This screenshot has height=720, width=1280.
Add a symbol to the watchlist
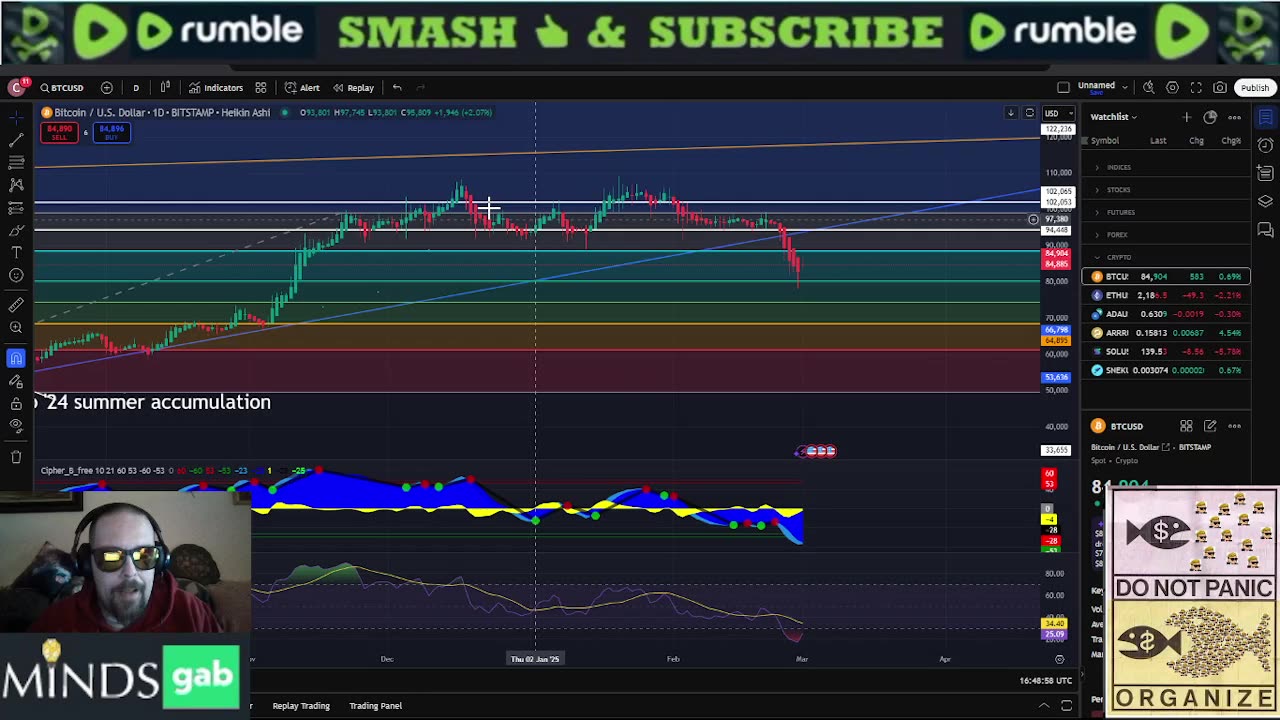(1186, 117)
